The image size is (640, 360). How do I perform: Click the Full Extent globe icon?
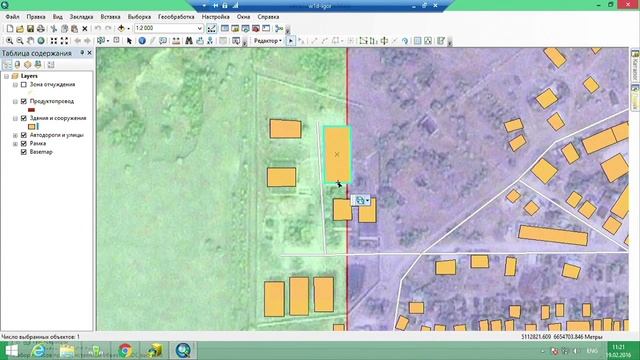tap(41, 41)
